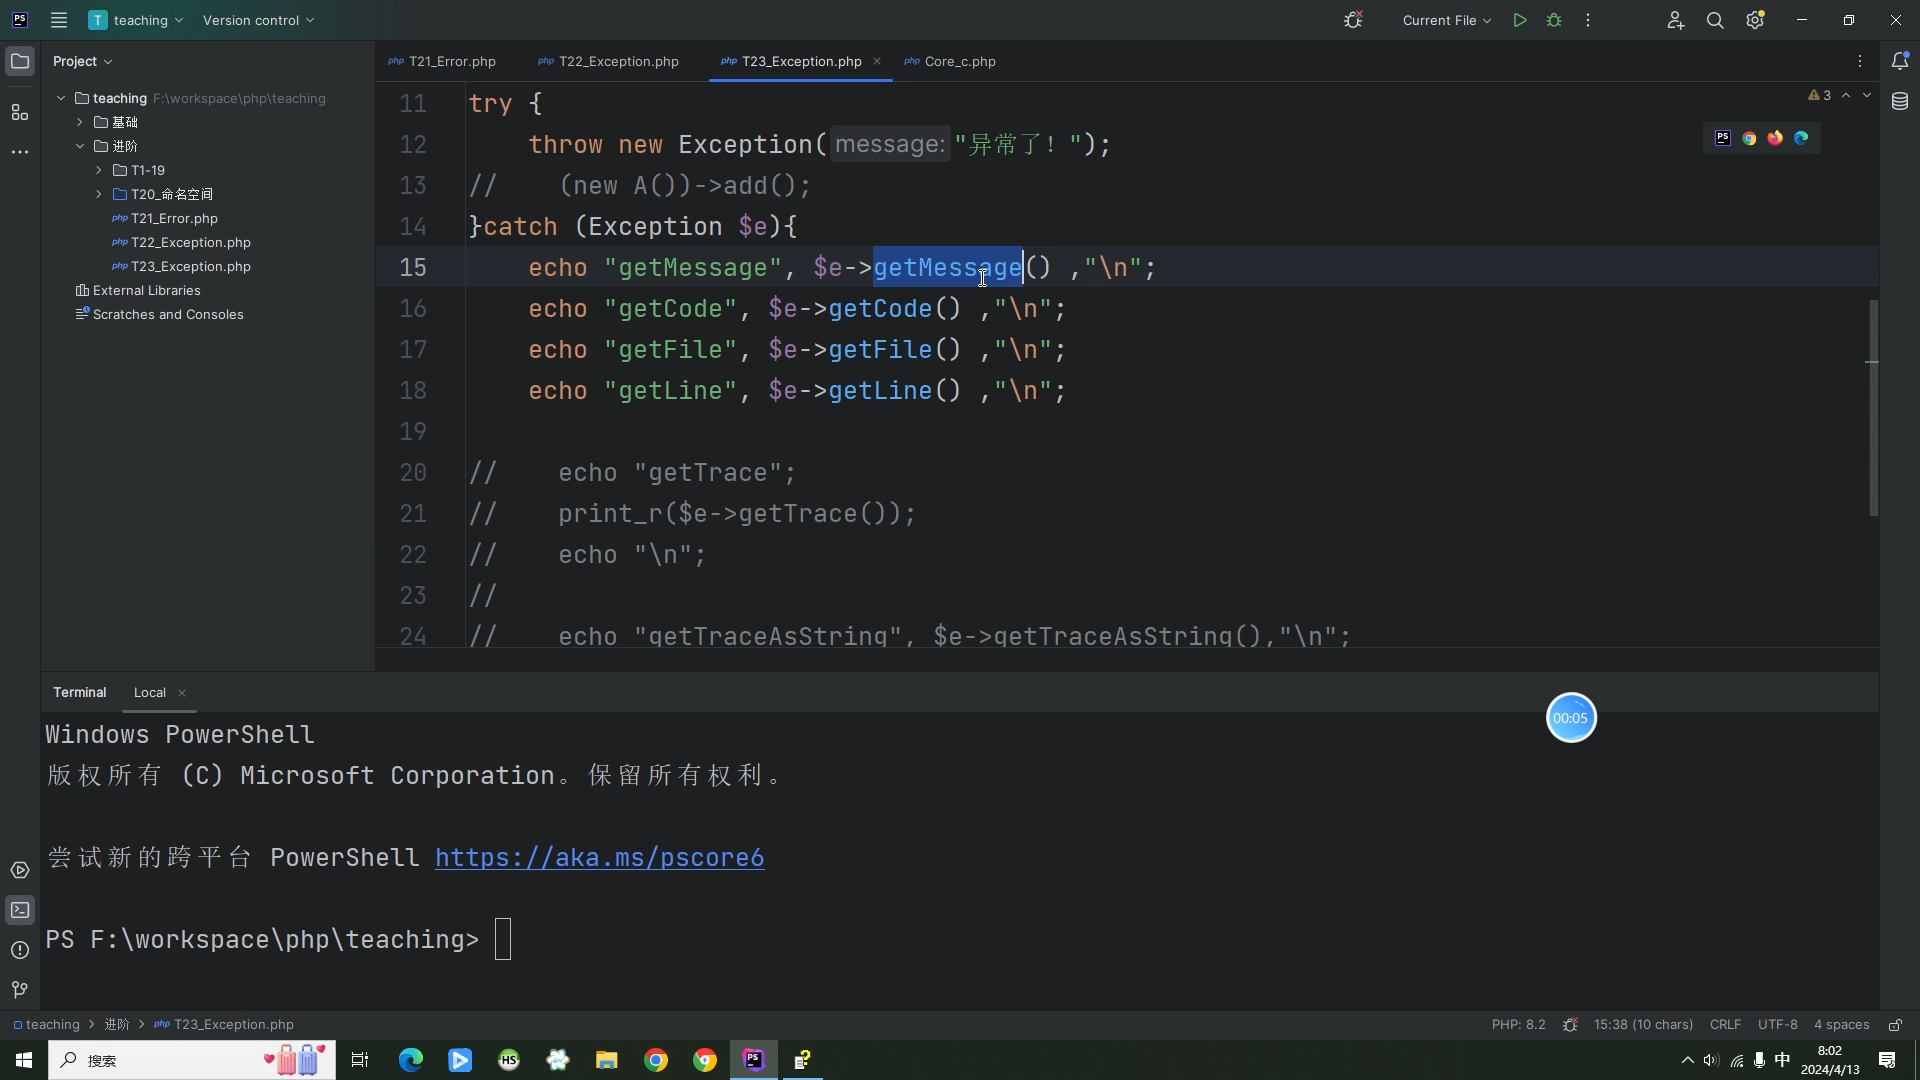Open the Project tool window icon
Screen dimensions: 1920x1080
[20, 61]
